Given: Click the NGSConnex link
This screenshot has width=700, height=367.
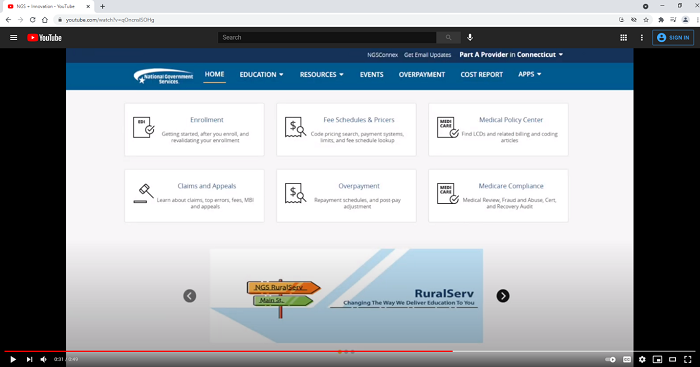Looking at the screenshot, I should [383, 54].
